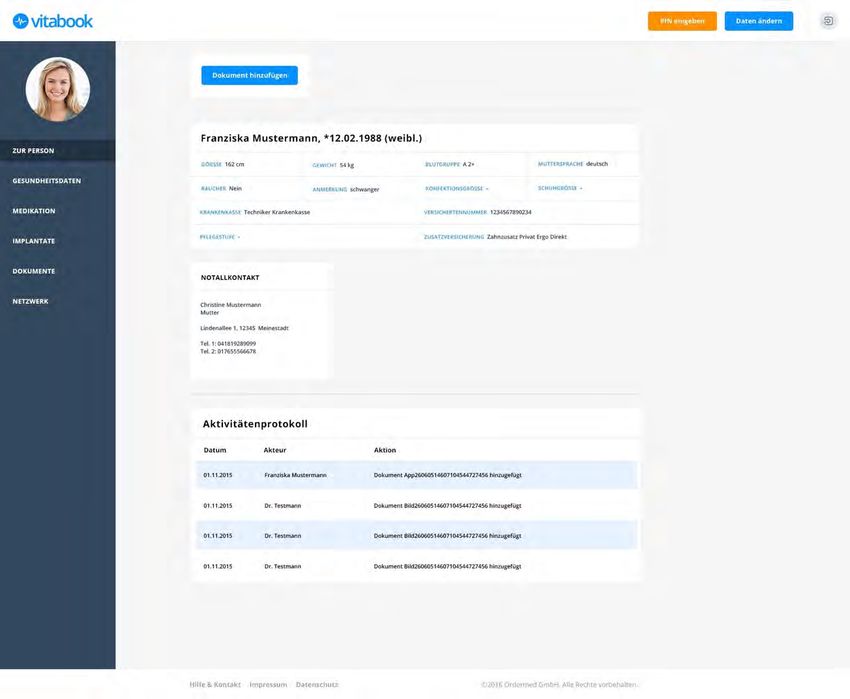Go to Gesundheitsdaten section
Image resolution: width=850 pixels, height=699 pixels.
(47, 181)
